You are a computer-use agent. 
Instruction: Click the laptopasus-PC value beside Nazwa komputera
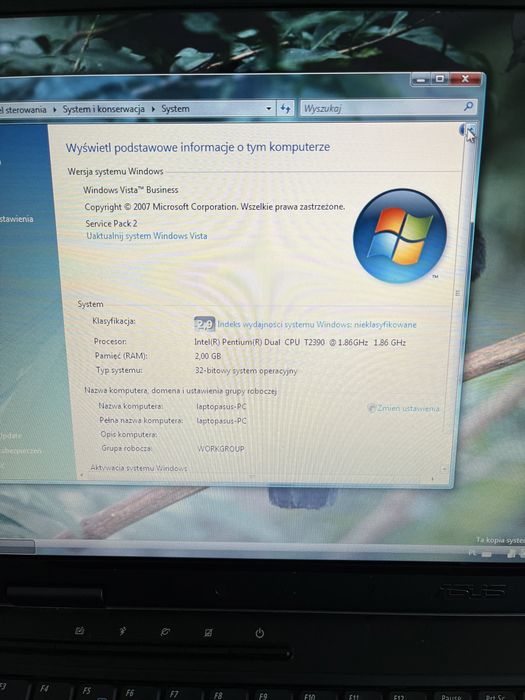(221, 406)
